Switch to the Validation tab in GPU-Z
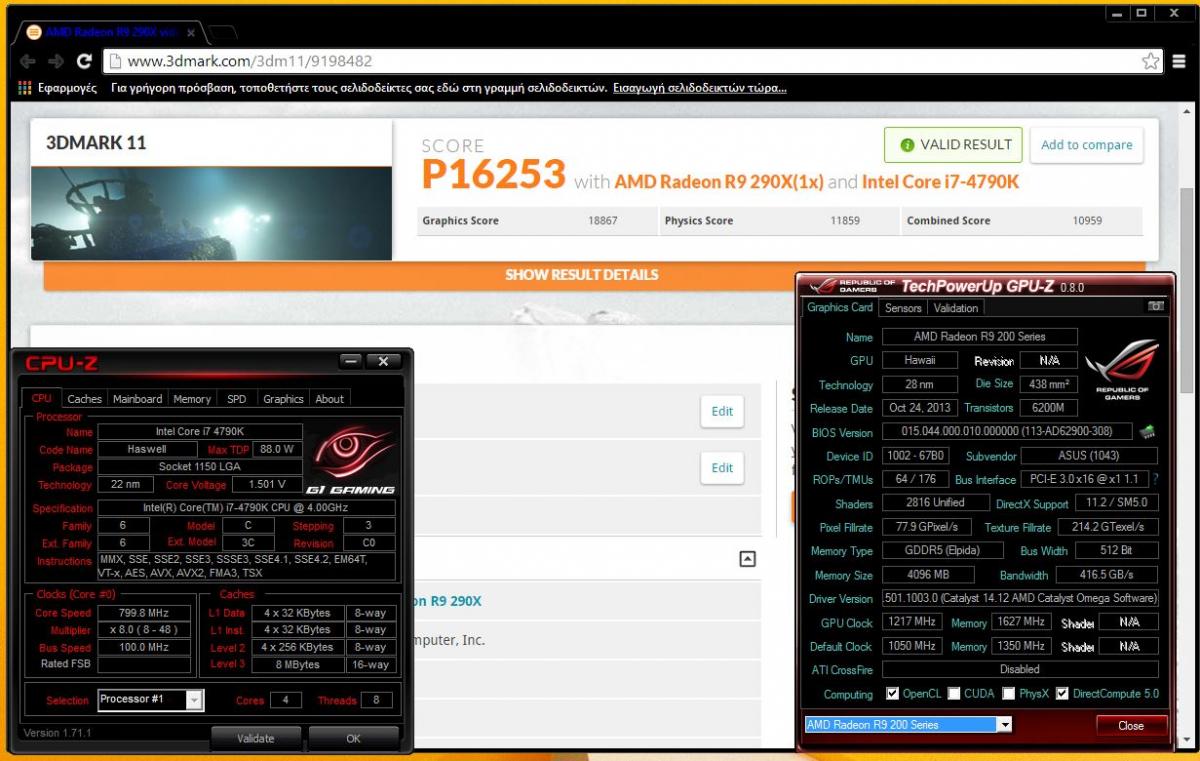Image resolution: width=1200 pixels, height=761 pixels. [956, 308]
